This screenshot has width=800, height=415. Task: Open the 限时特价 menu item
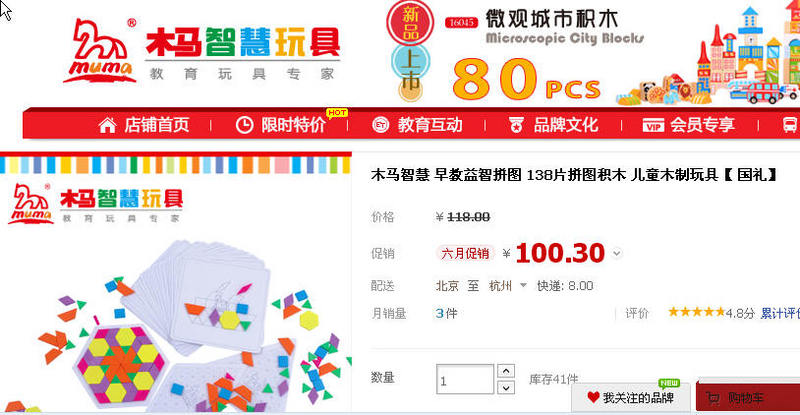pyautogui.click(x=293, y=125)
